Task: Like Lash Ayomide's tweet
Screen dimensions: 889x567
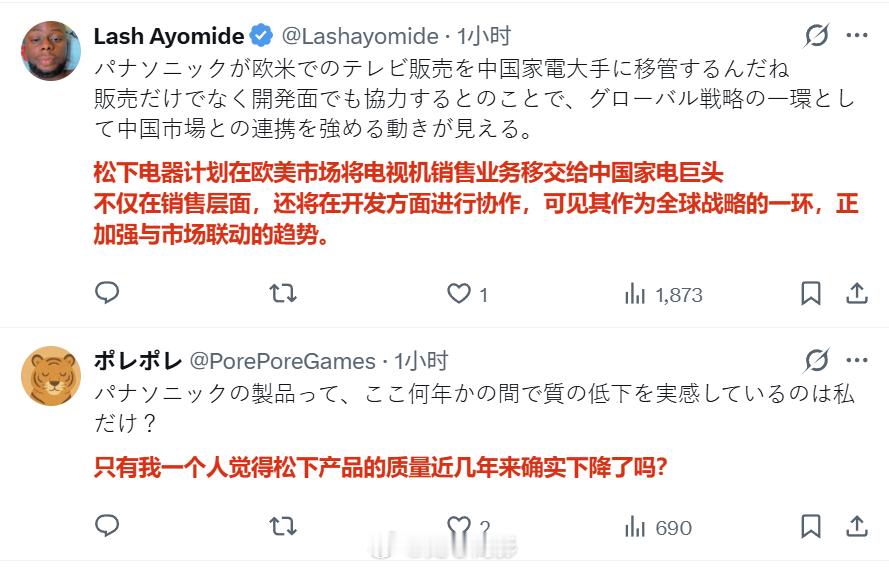Action: pos(459,293)
